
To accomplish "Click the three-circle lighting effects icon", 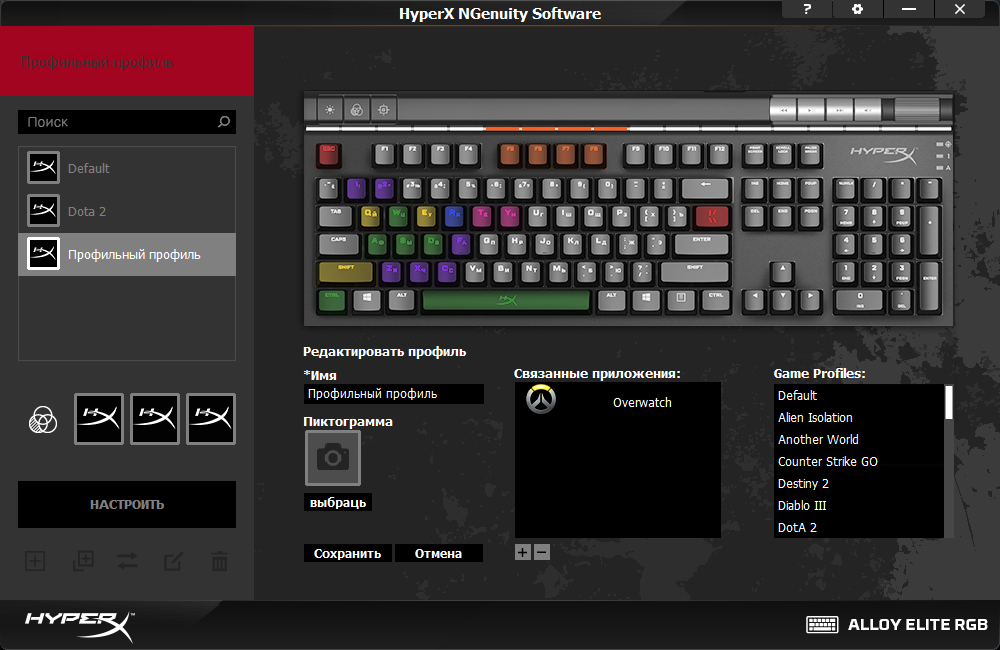I will pos(43,420).
